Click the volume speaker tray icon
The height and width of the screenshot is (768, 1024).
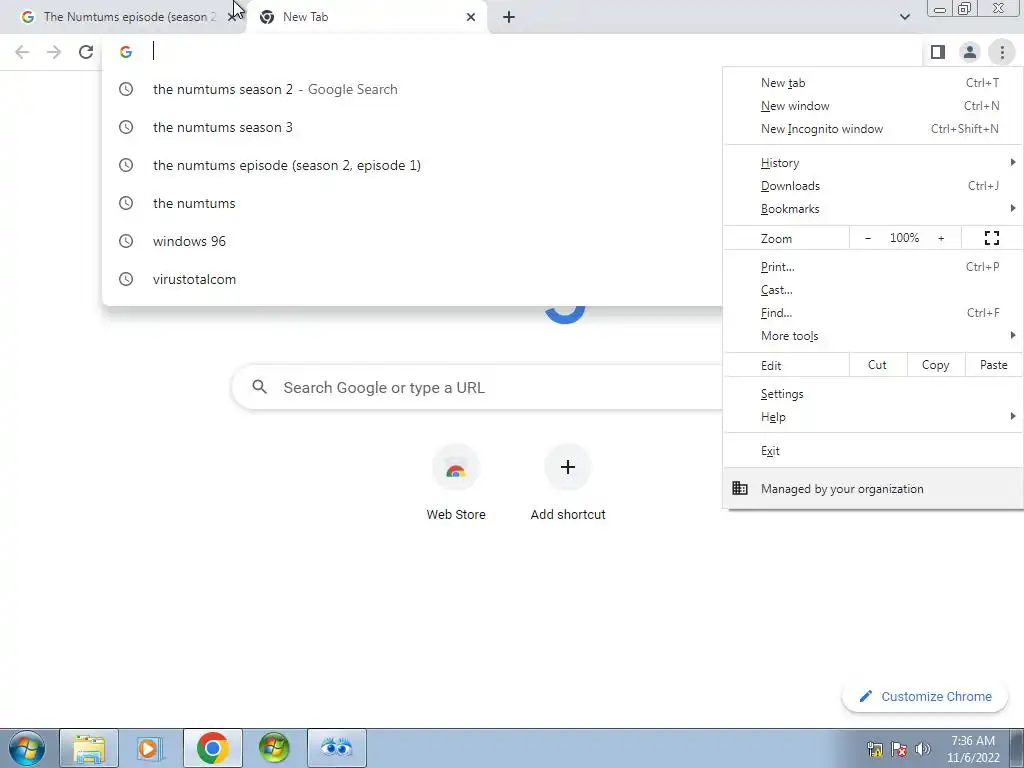pos(922,749)
